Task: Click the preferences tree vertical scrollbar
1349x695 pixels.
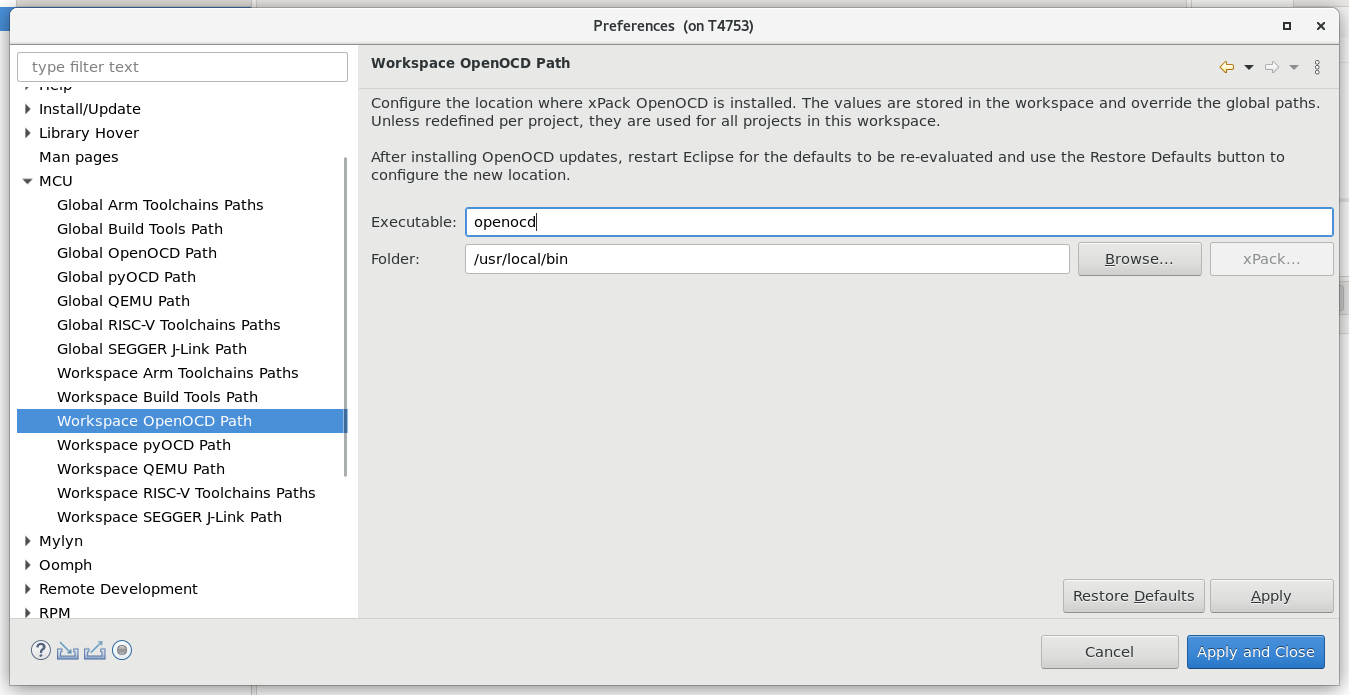Action: coord(346,316)
